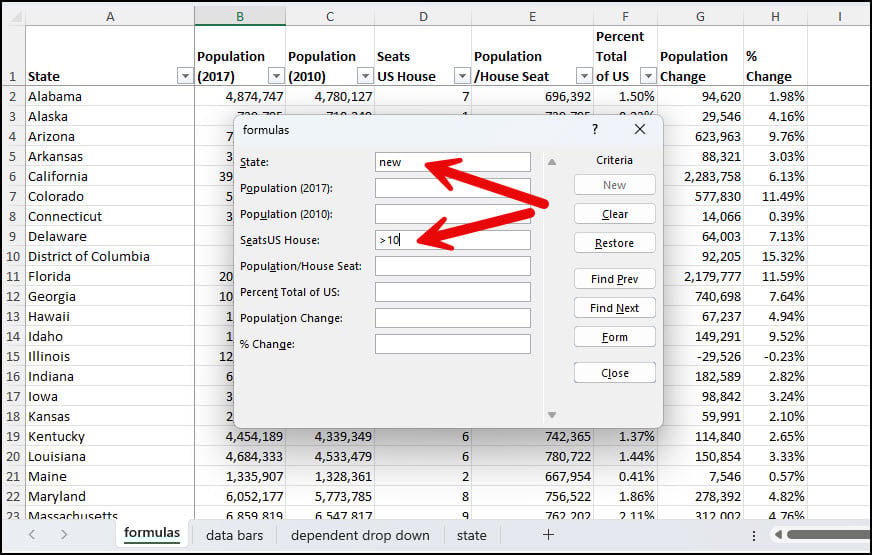
Task: Click the horizontal scrollbar left arrow
Action: (778, 534)
